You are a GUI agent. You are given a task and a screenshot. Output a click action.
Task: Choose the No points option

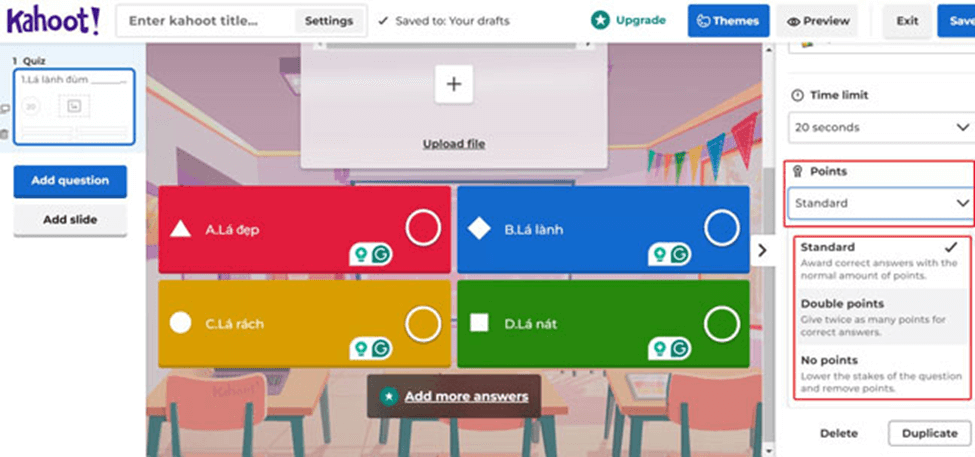(881, 373)
